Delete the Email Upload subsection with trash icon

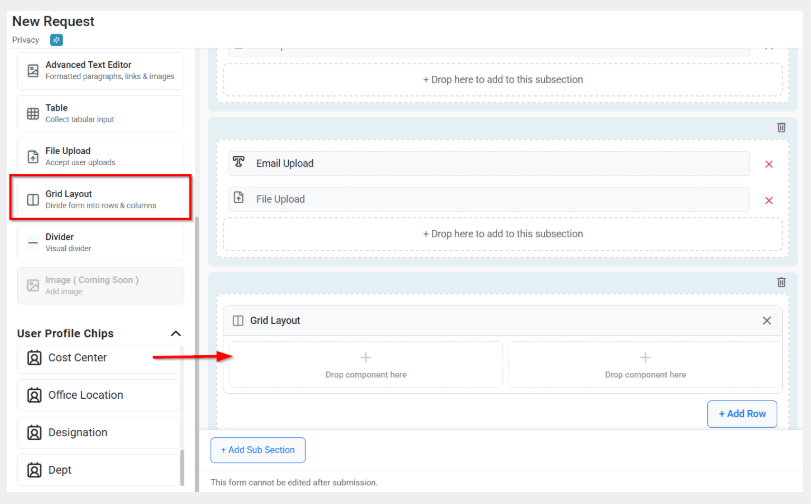point(781,127)
